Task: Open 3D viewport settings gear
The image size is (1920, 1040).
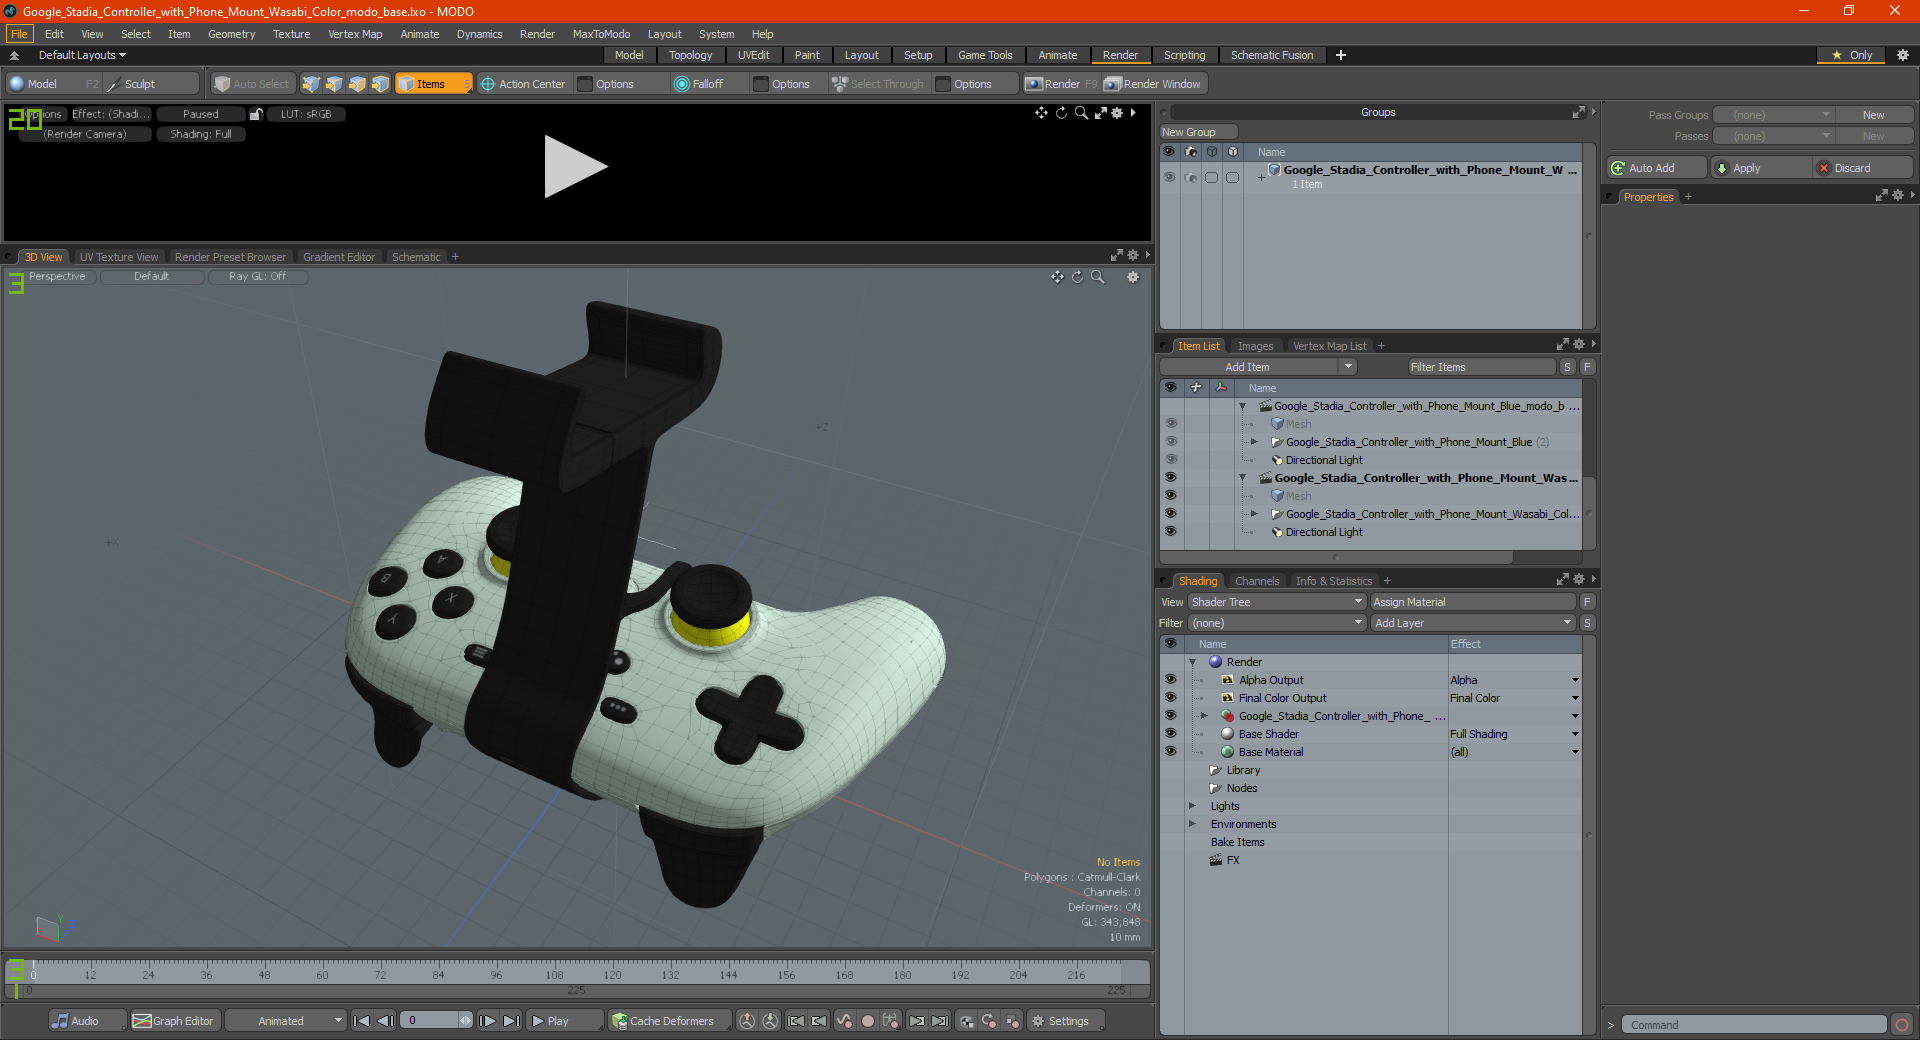Action: click(x=1133, y=277)
